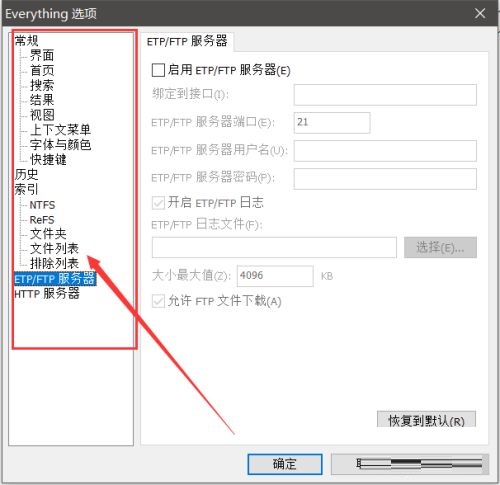The height and width of the screenshot is (485, 500).
Task: Toggle 开启 ETP/FTP 日志 checkbox
Action: [158, 203]
